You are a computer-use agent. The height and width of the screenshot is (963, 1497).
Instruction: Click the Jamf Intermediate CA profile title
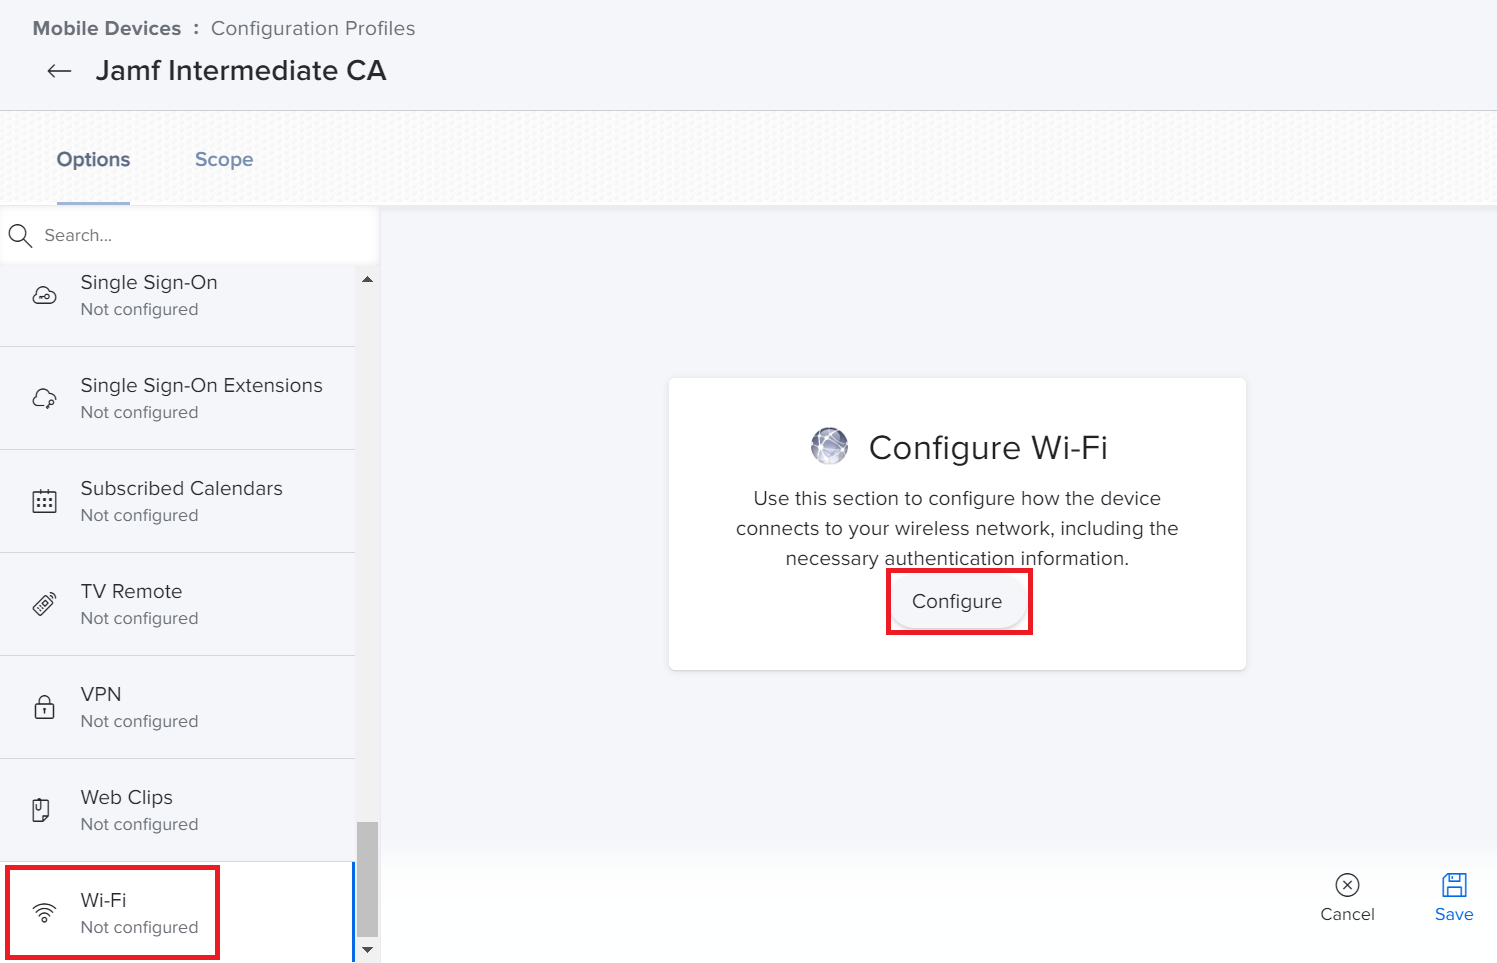click(241, 71)
